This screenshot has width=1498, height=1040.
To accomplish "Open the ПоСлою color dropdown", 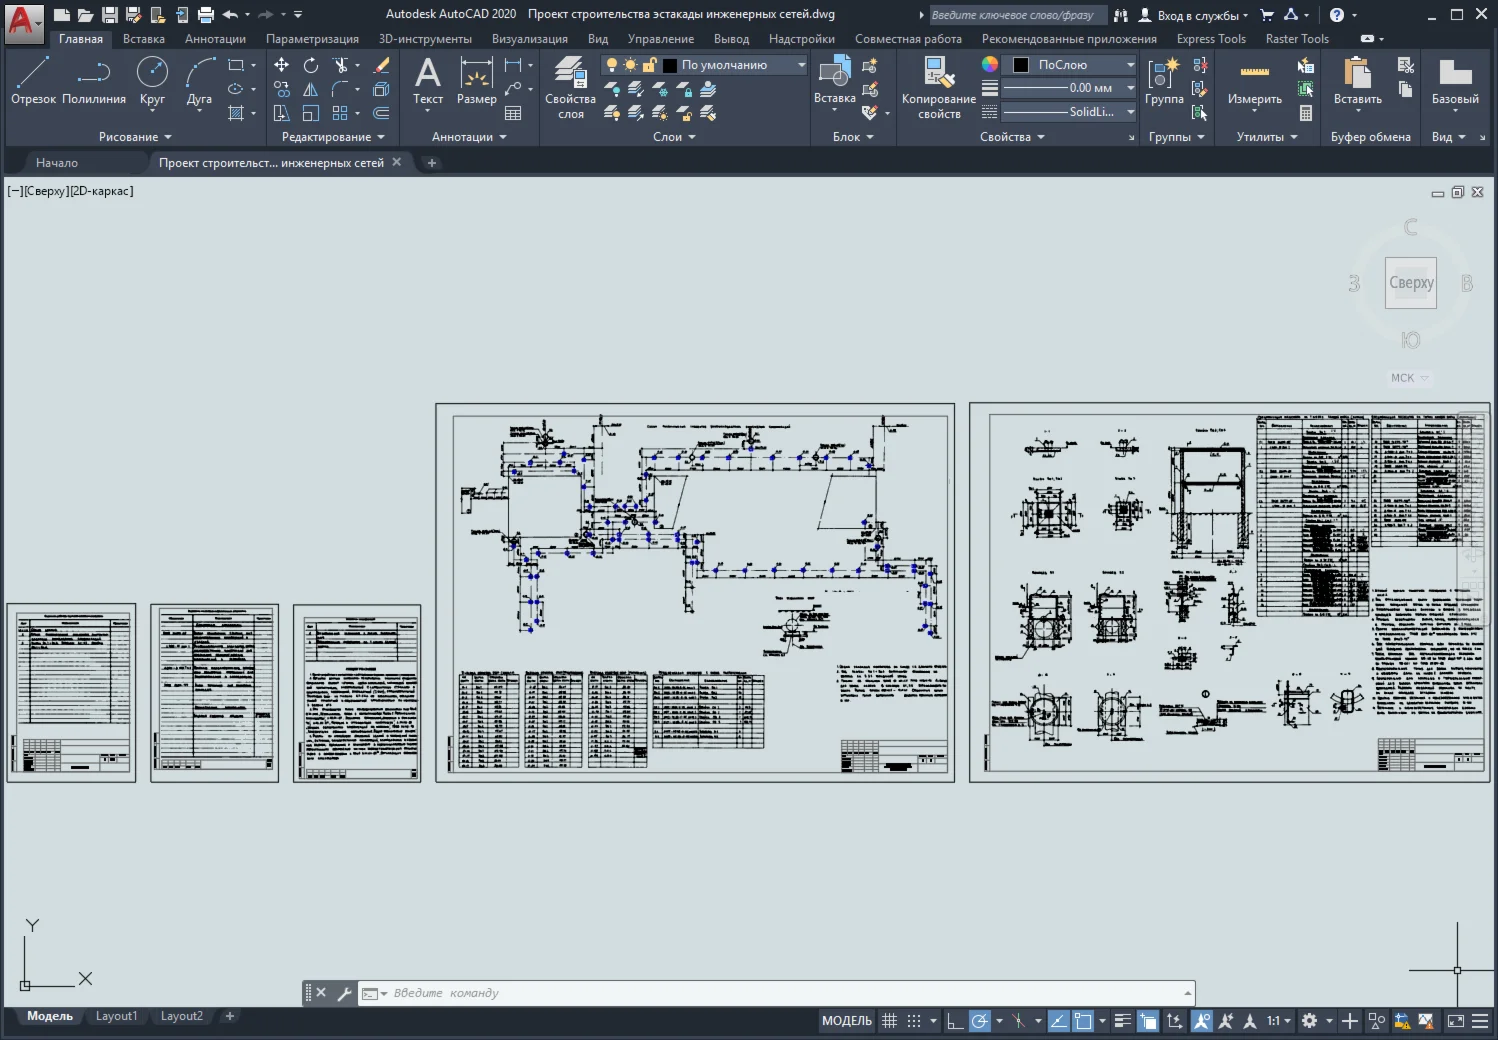I will tap(1070, 65).
